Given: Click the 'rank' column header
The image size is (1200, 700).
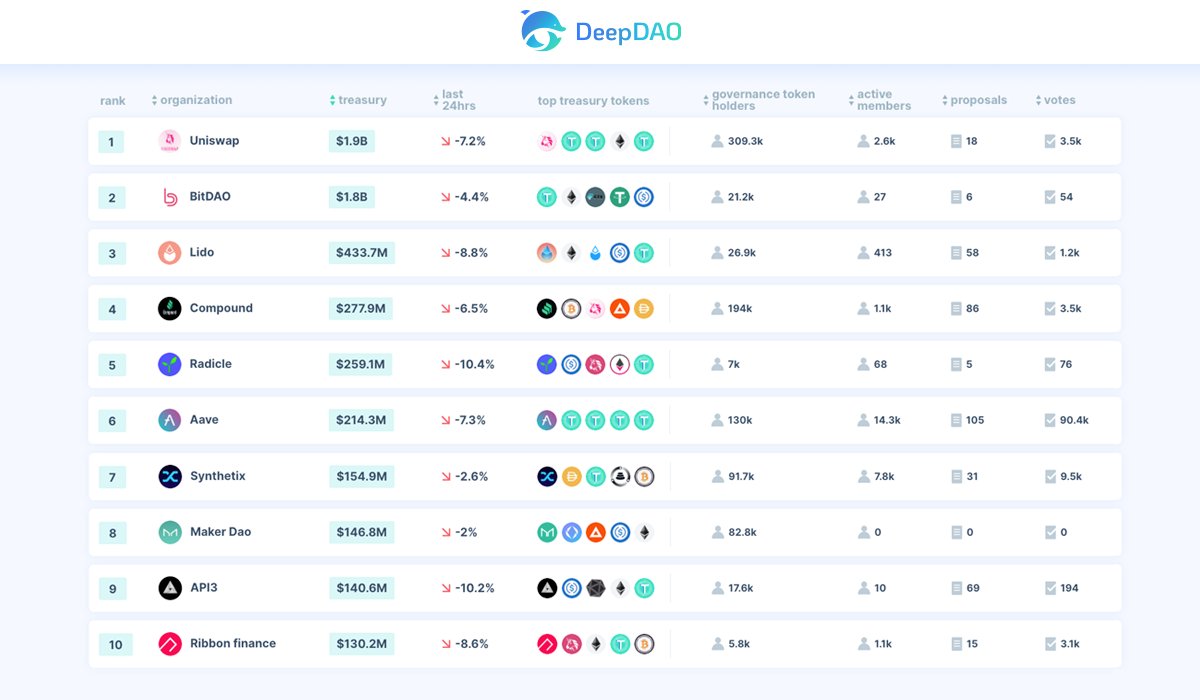Looking at the screenshot, I should tap(113, 101).
